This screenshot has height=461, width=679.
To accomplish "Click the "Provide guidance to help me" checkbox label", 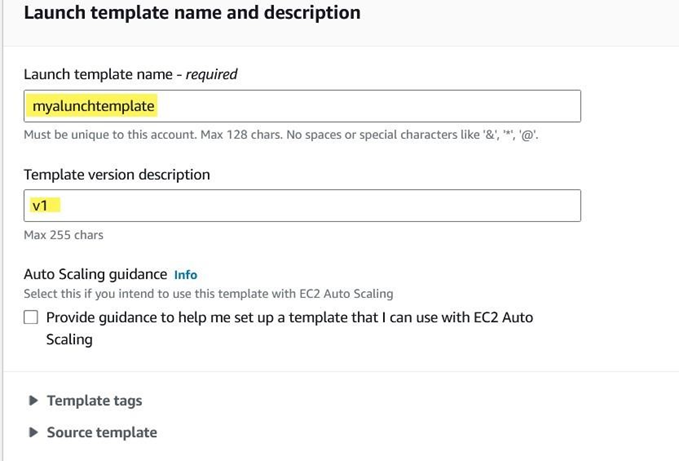I will point(289,317).
